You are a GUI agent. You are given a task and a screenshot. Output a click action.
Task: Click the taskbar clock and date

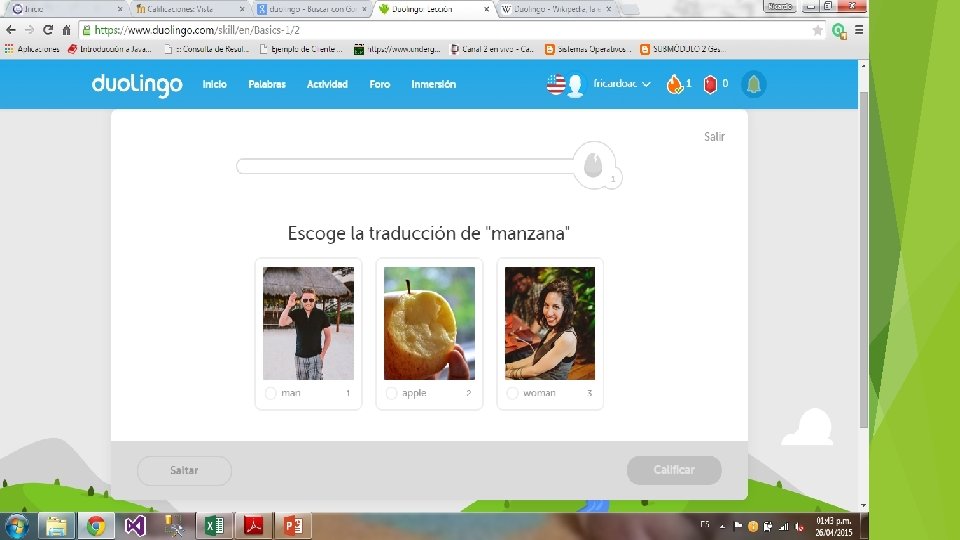click(833, 527)
